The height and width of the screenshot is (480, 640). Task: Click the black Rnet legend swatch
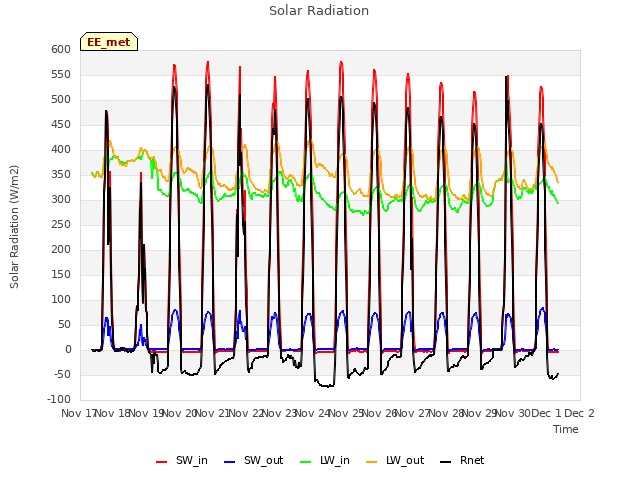[x=446, y=462]
